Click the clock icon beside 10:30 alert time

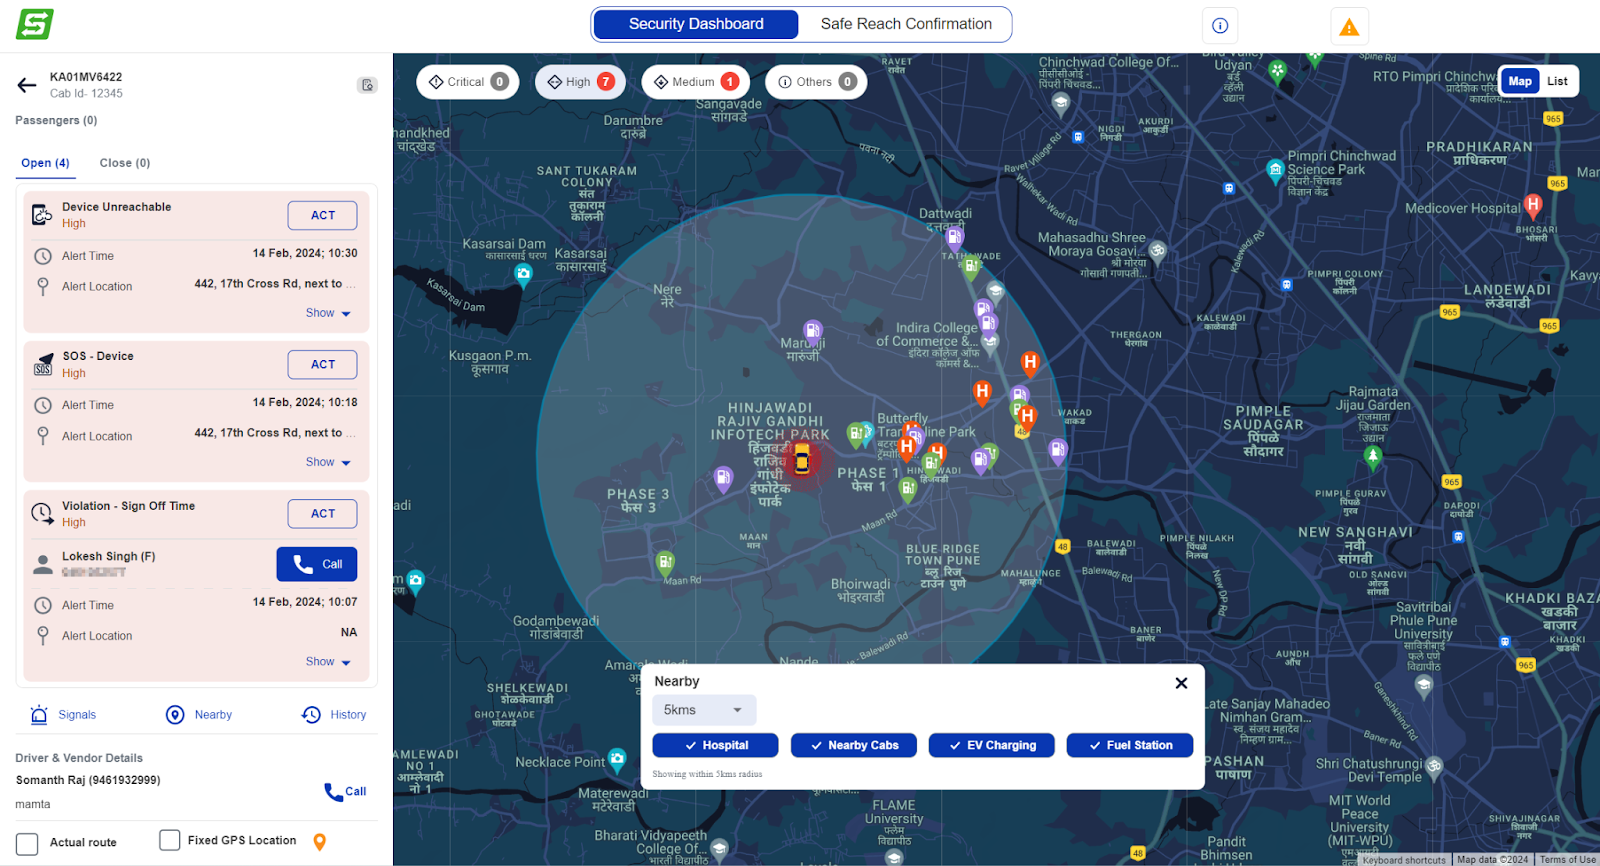43,256
